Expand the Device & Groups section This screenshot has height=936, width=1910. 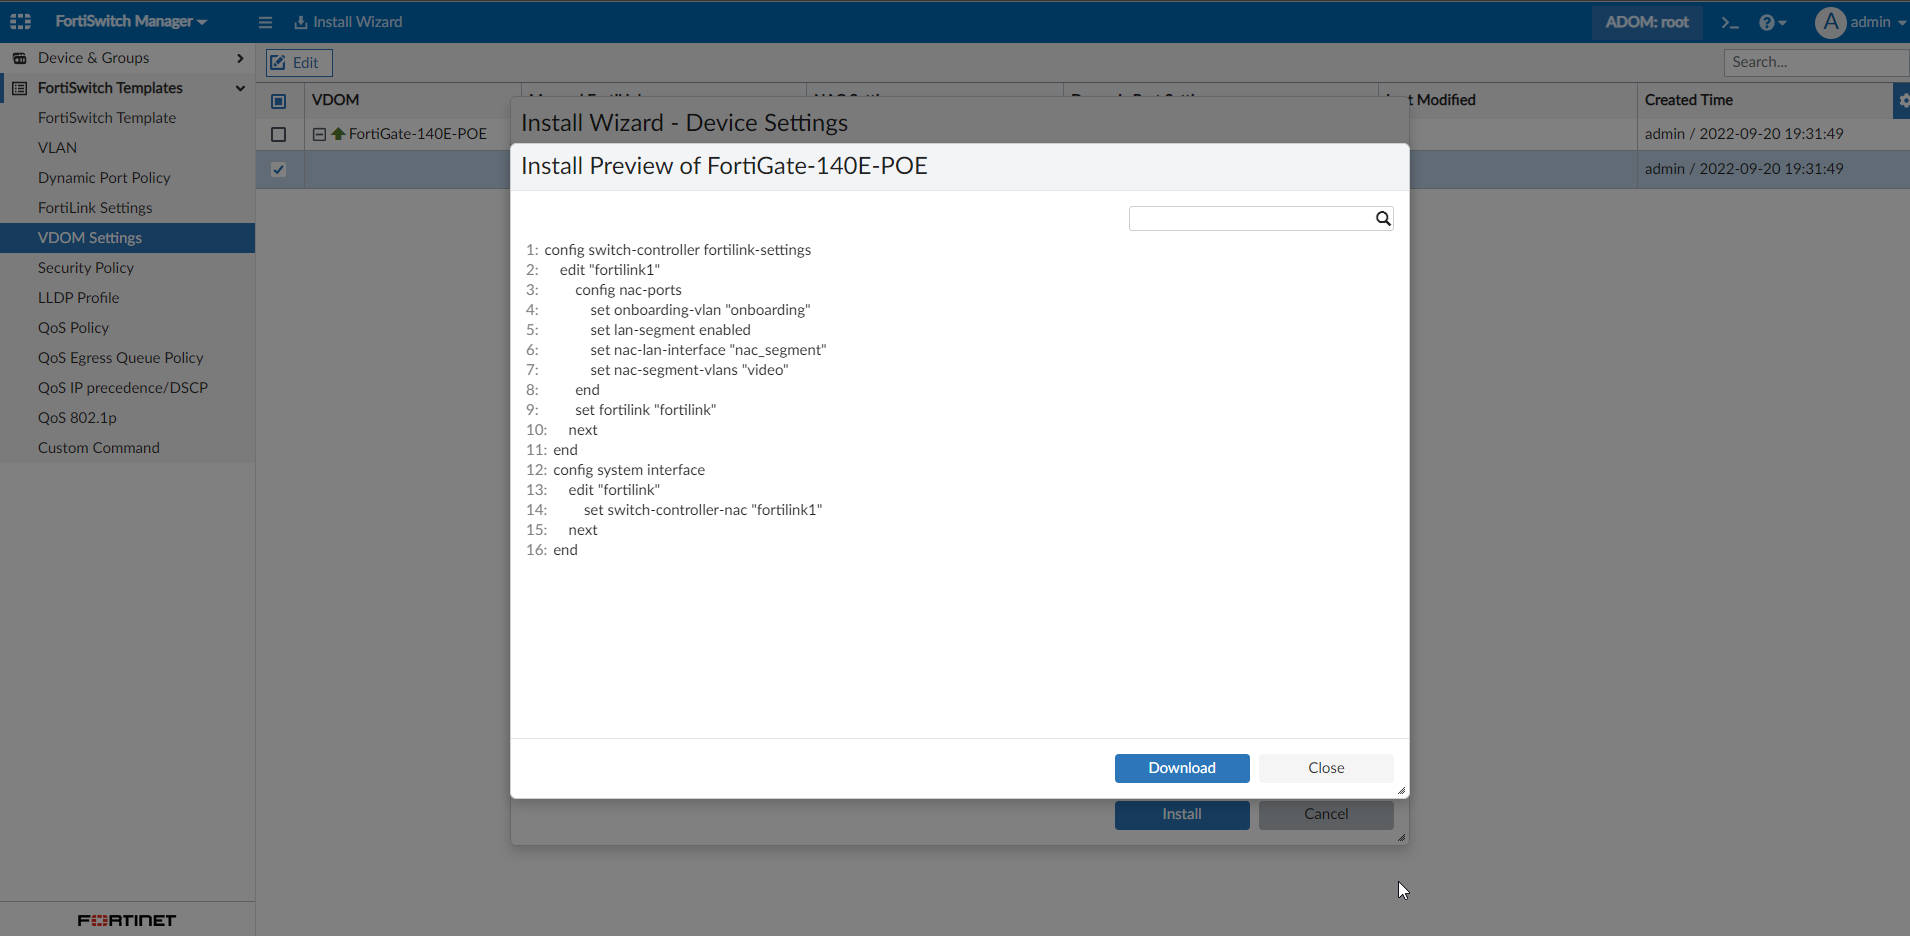pos(240,58)
